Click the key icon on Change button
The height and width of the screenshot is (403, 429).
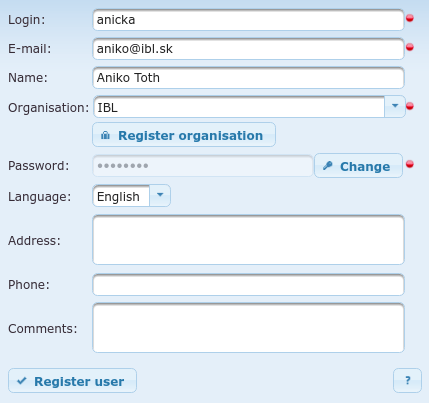(x=328, y=166)
